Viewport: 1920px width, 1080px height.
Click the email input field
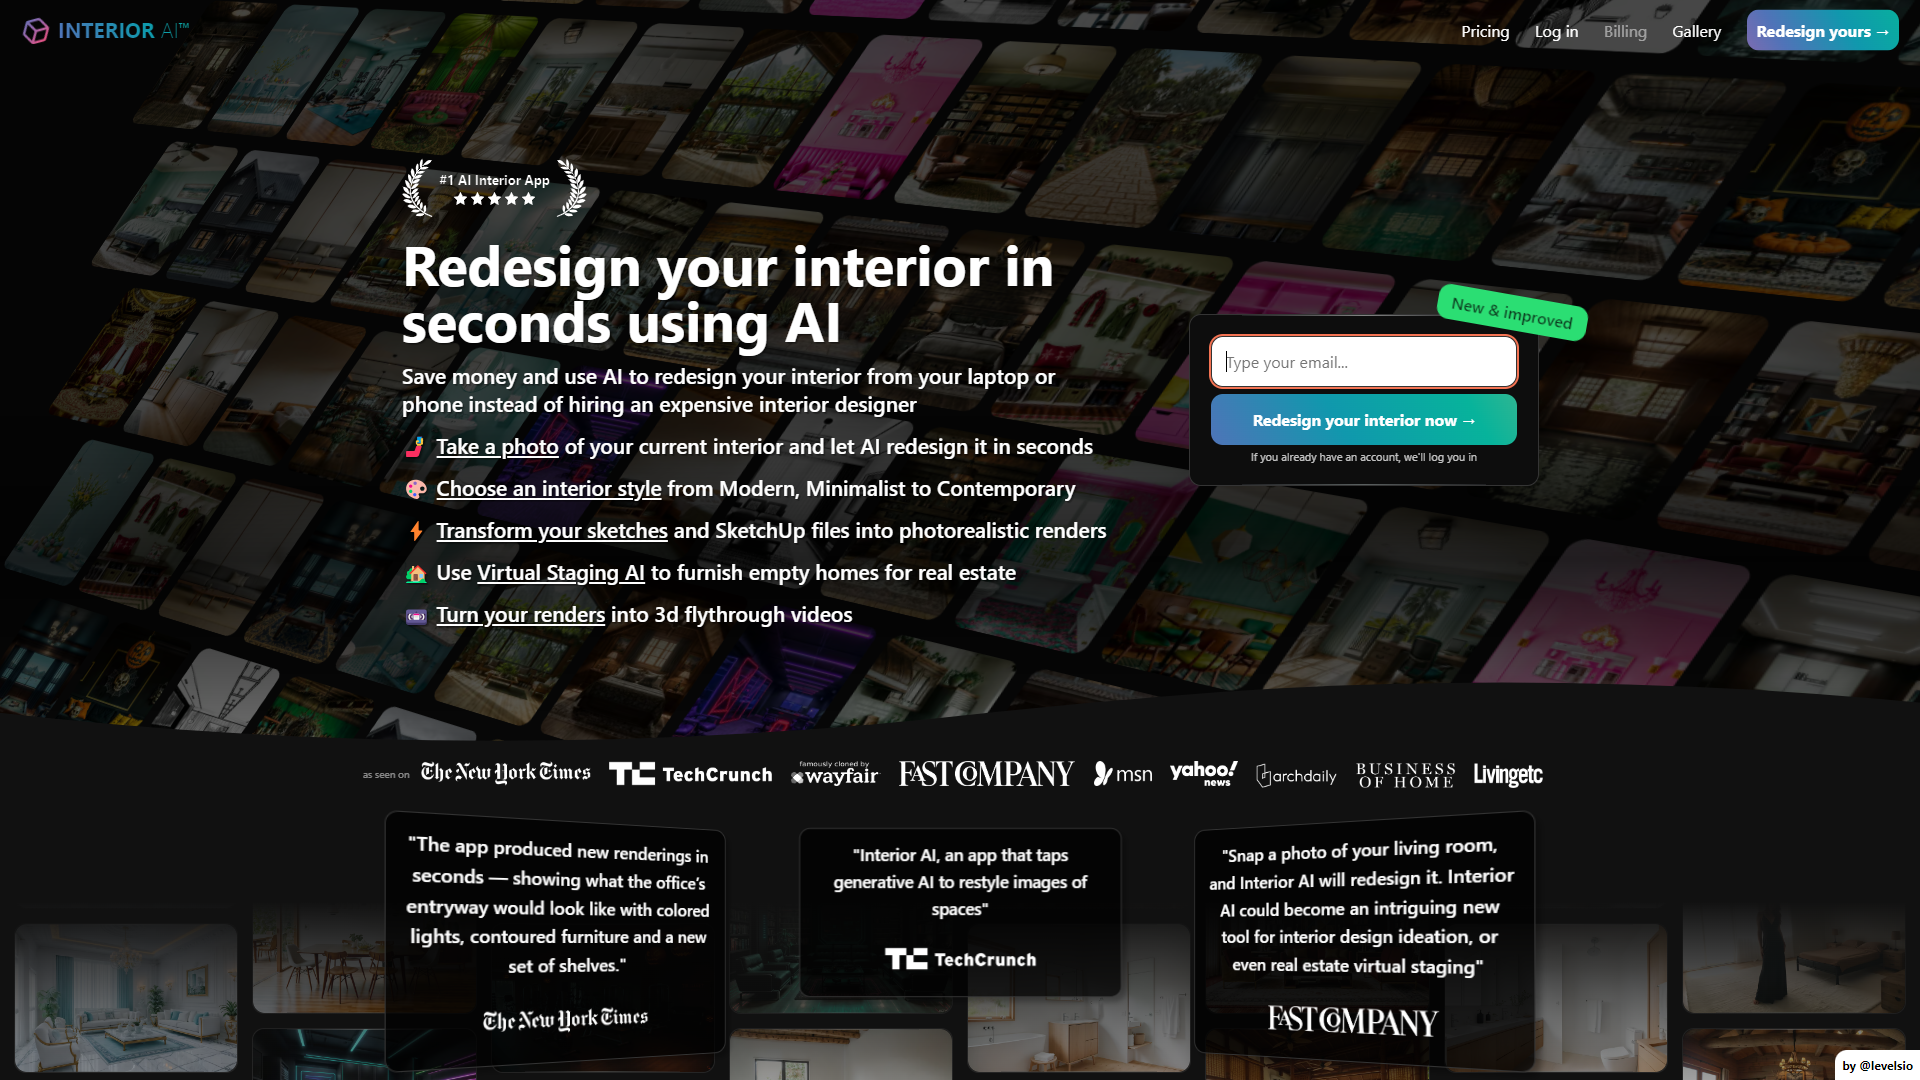(1364, 361)
